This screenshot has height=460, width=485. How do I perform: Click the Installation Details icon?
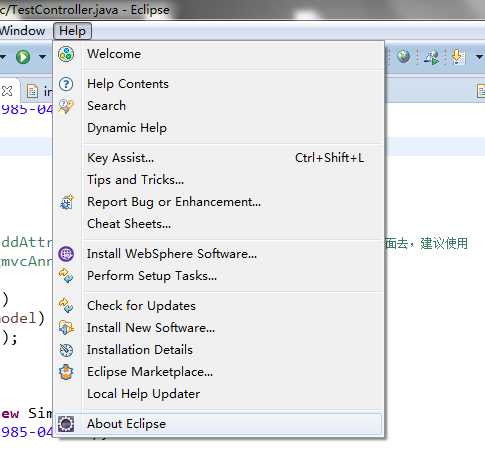click(66, 350)
